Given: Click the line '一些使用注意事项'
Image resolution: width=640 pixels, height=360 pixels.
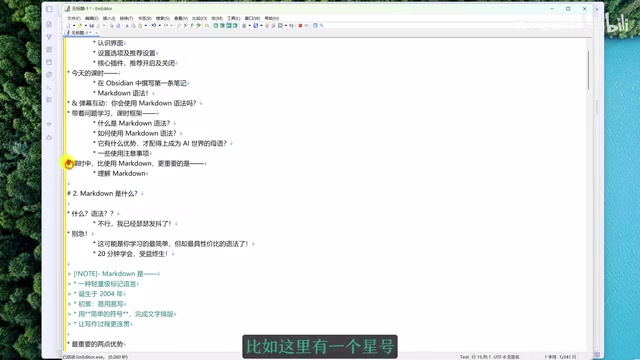Looking at the screenshot, I should (x=123, y=153).
